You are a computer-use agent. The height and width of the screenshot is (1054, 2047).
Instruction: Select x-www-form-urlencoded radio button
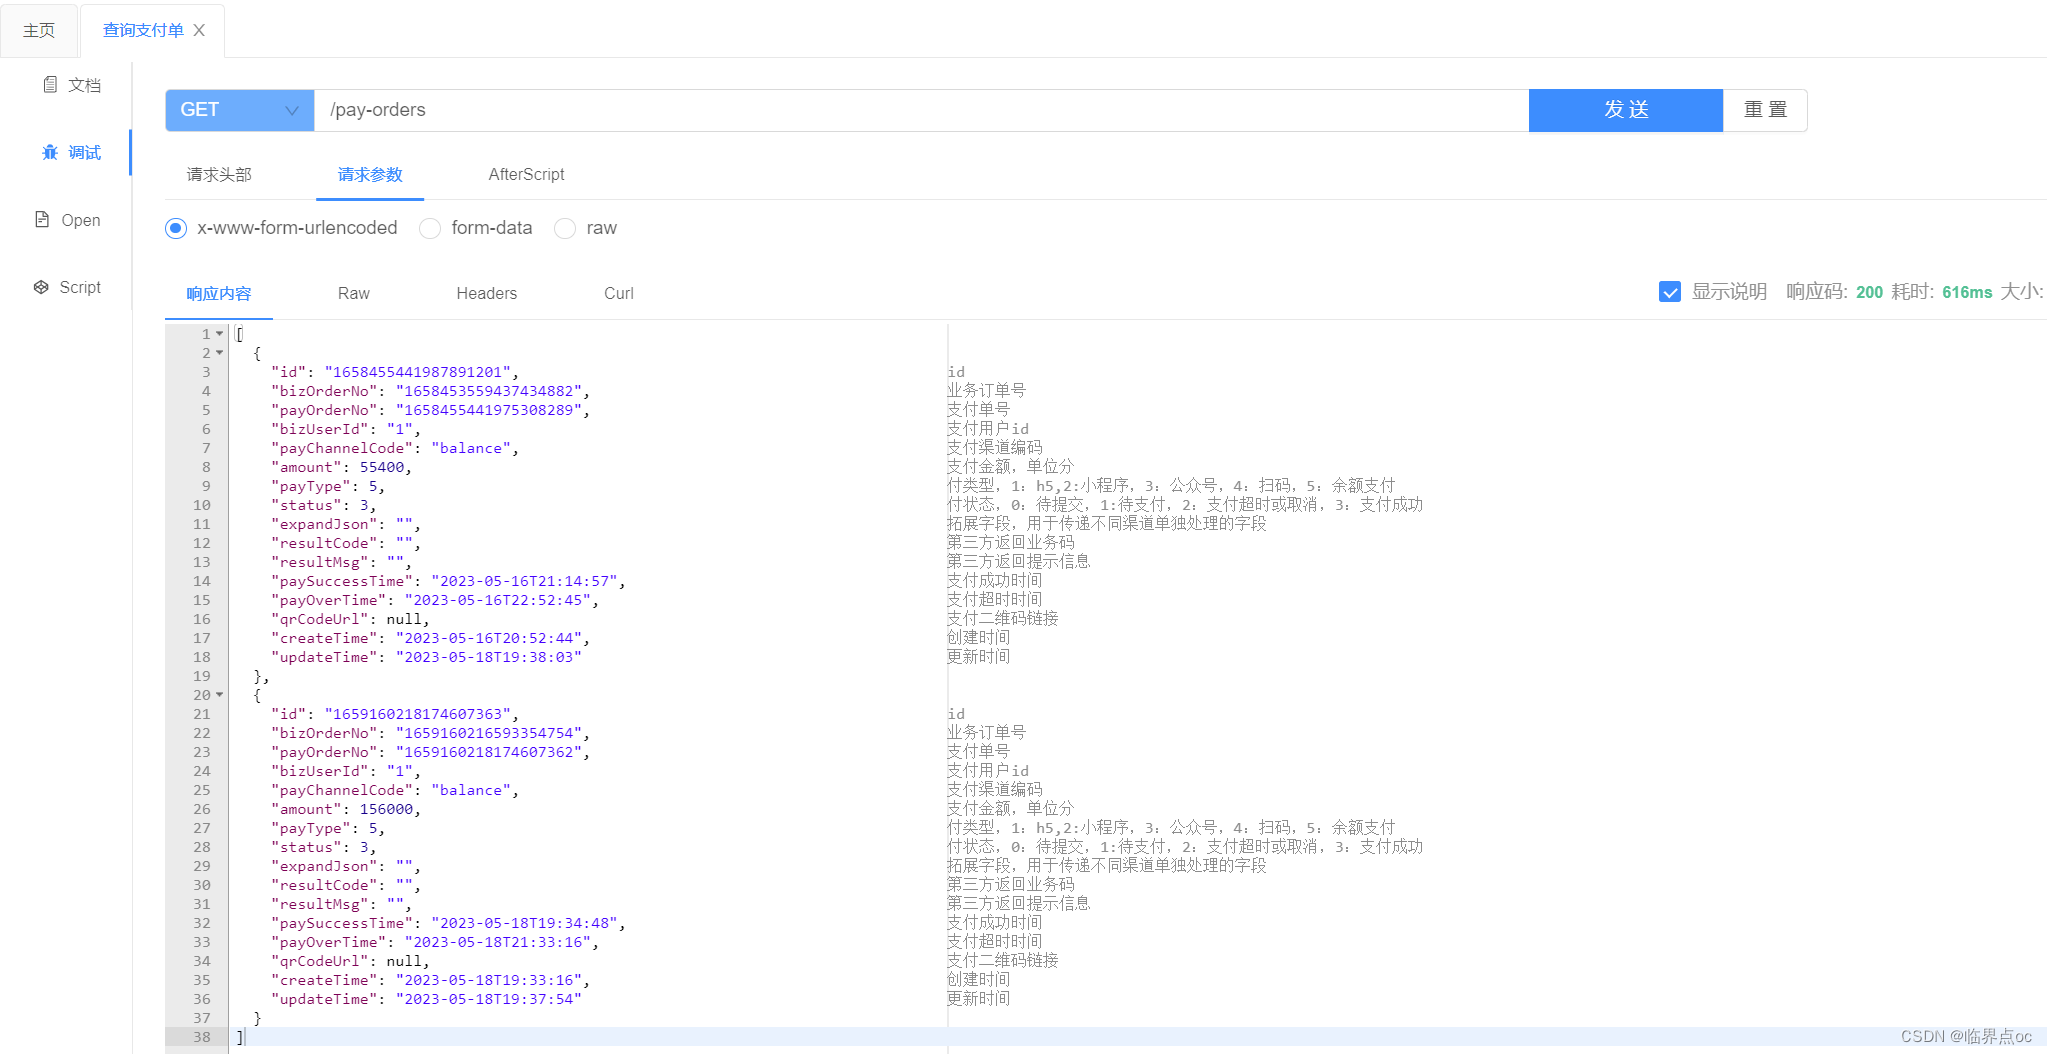click(176, 228)
